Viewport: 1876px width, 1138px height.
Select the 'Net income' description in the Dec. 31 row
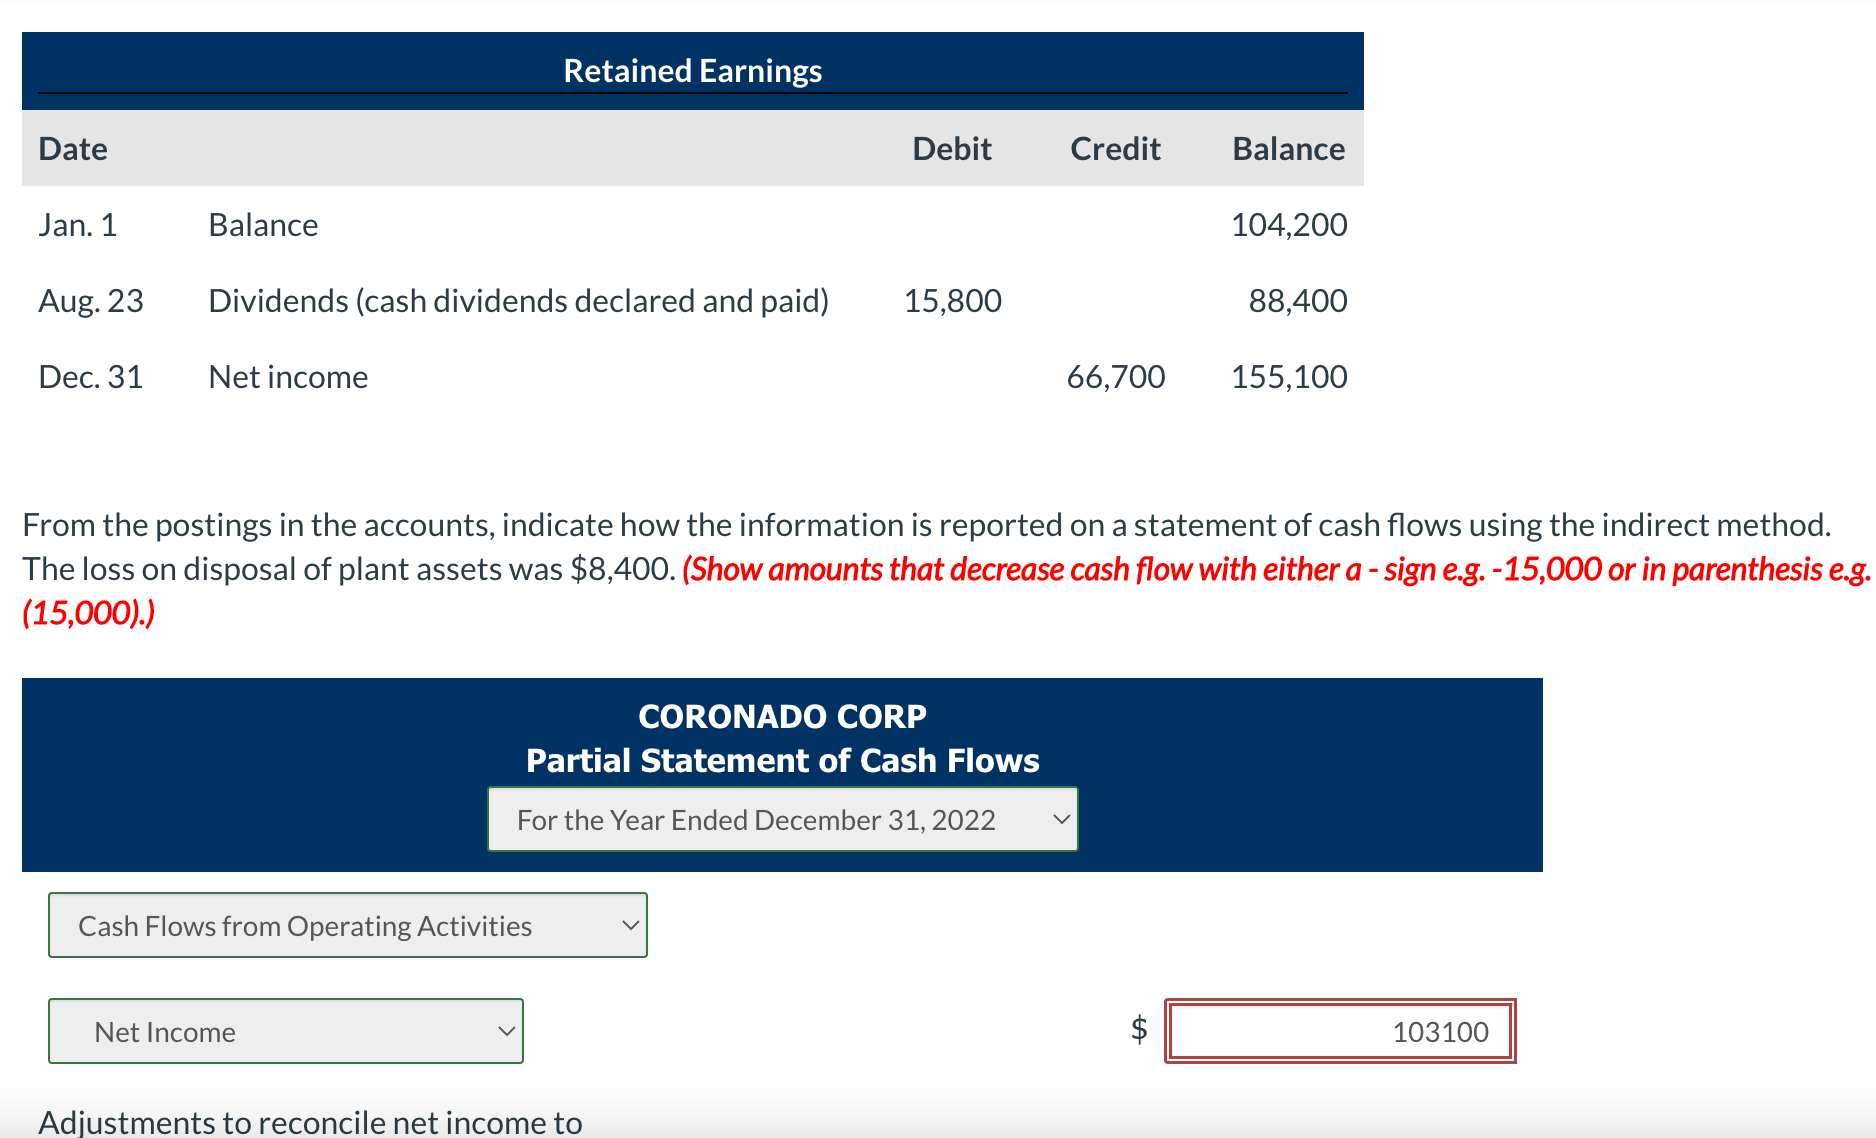288,377
